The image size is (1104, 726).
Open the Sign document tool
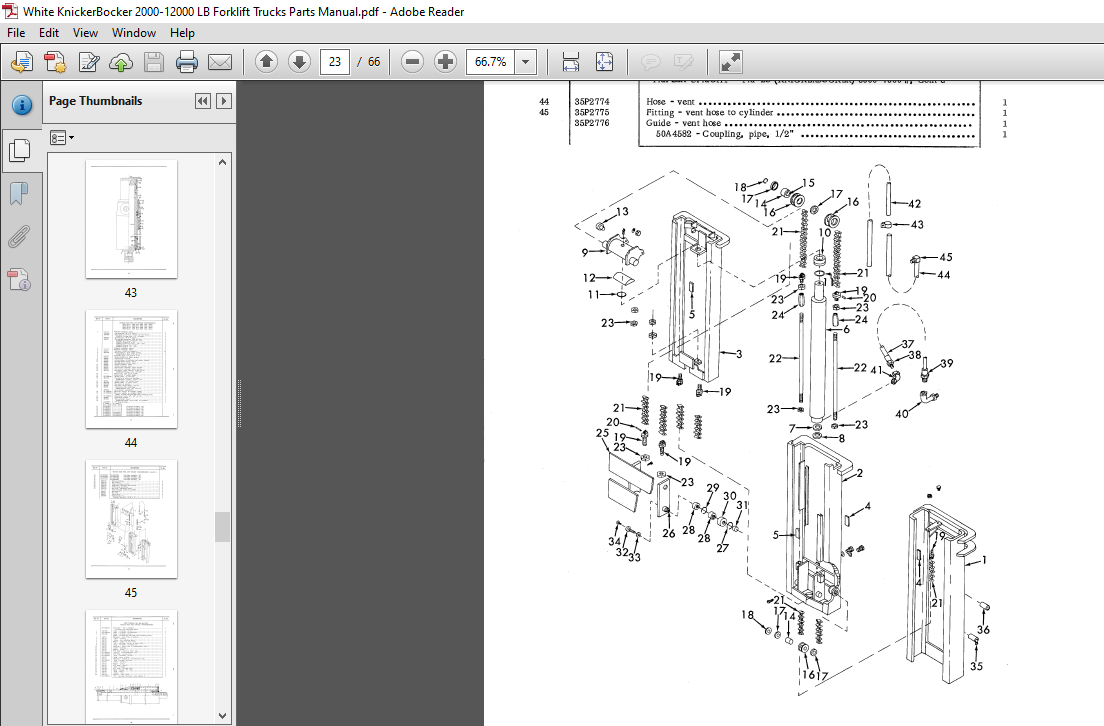[x=89, y=62]
